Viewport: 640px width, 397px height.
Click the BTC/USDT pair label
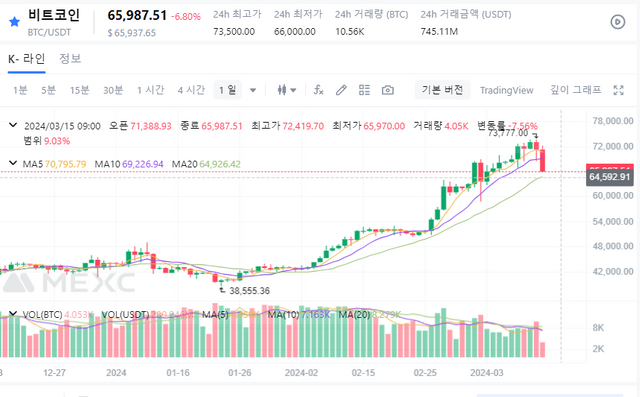(x=49, y=33)
